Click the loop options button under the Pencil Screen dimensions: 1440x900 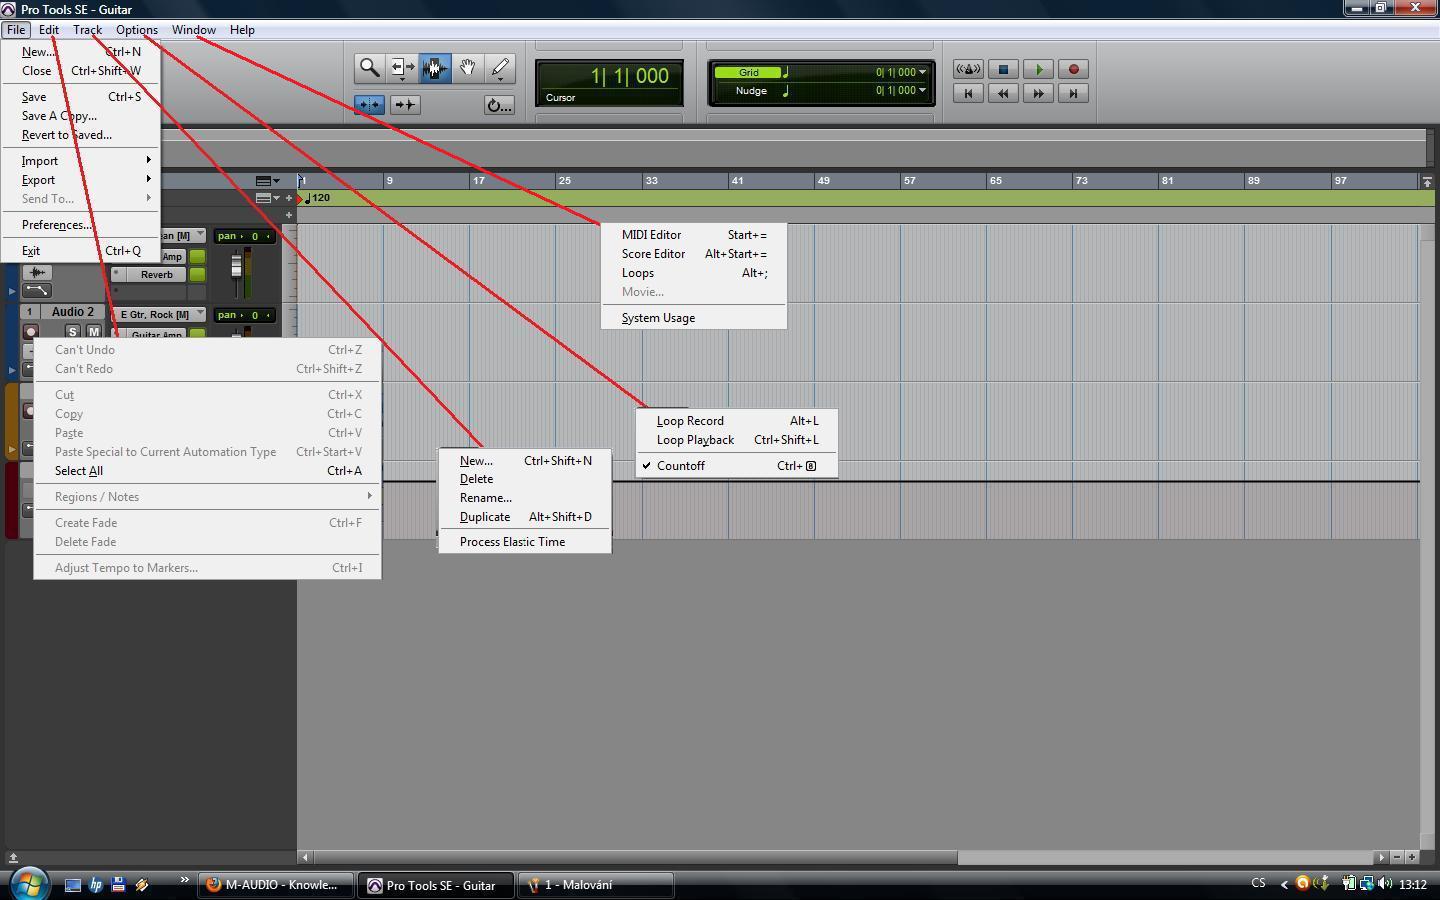click(x=499, y=105)
